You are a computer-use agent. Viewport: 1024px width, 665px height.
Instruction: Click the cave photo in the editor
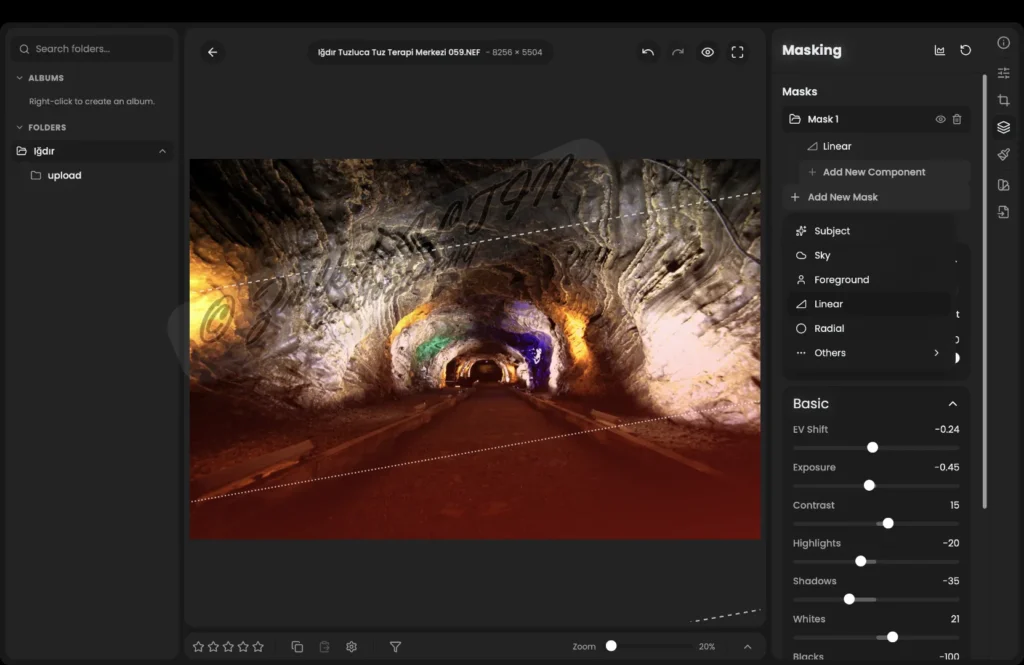475,349
